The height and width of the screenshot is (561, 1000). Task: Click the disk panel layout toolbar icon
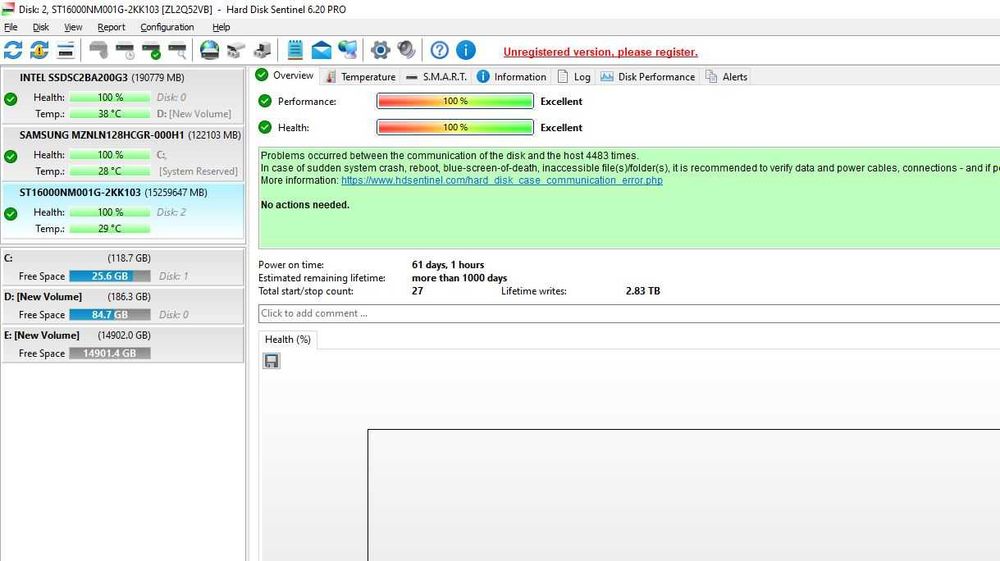click(x=66, y=50)
